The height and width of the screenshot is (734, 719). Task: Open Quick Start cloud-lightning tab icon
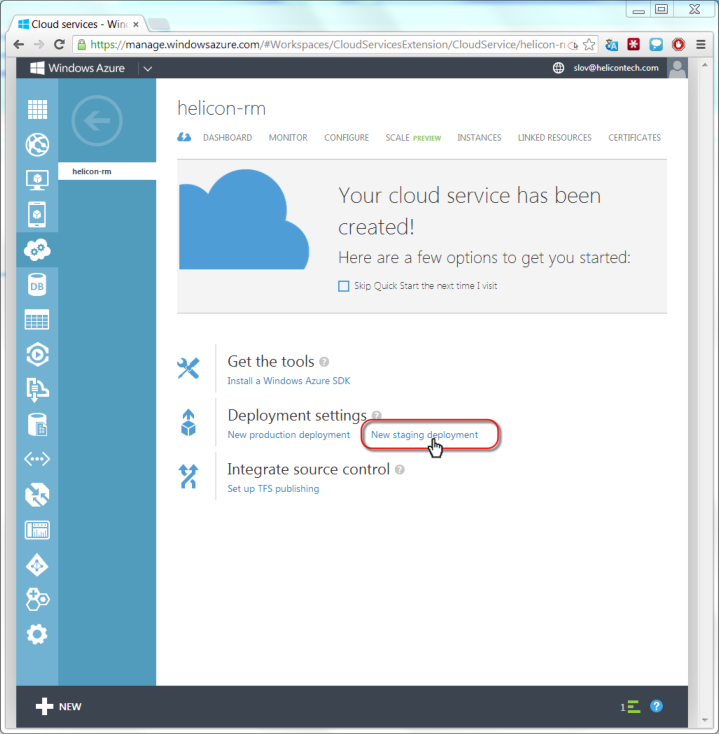coord(184,137)
